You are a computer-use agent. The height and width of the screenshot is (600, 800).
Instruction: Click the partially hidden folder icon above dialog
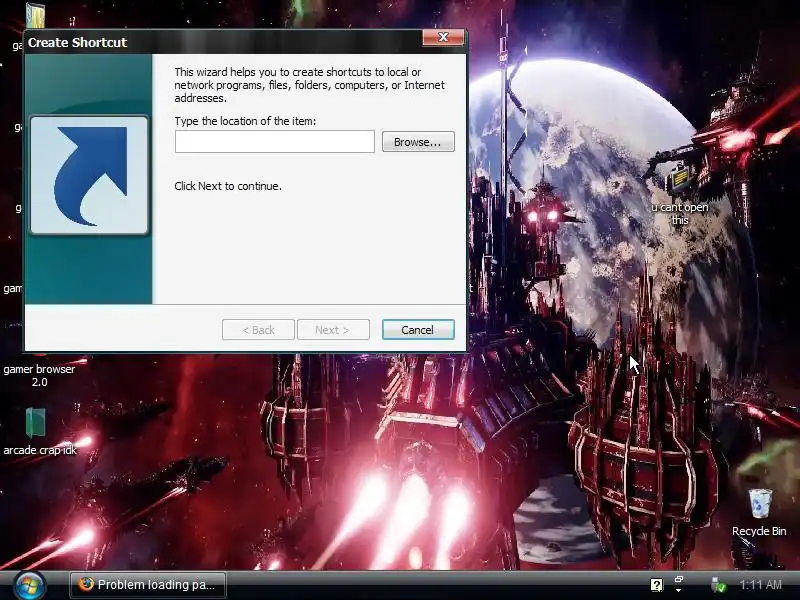coord(35,15)
